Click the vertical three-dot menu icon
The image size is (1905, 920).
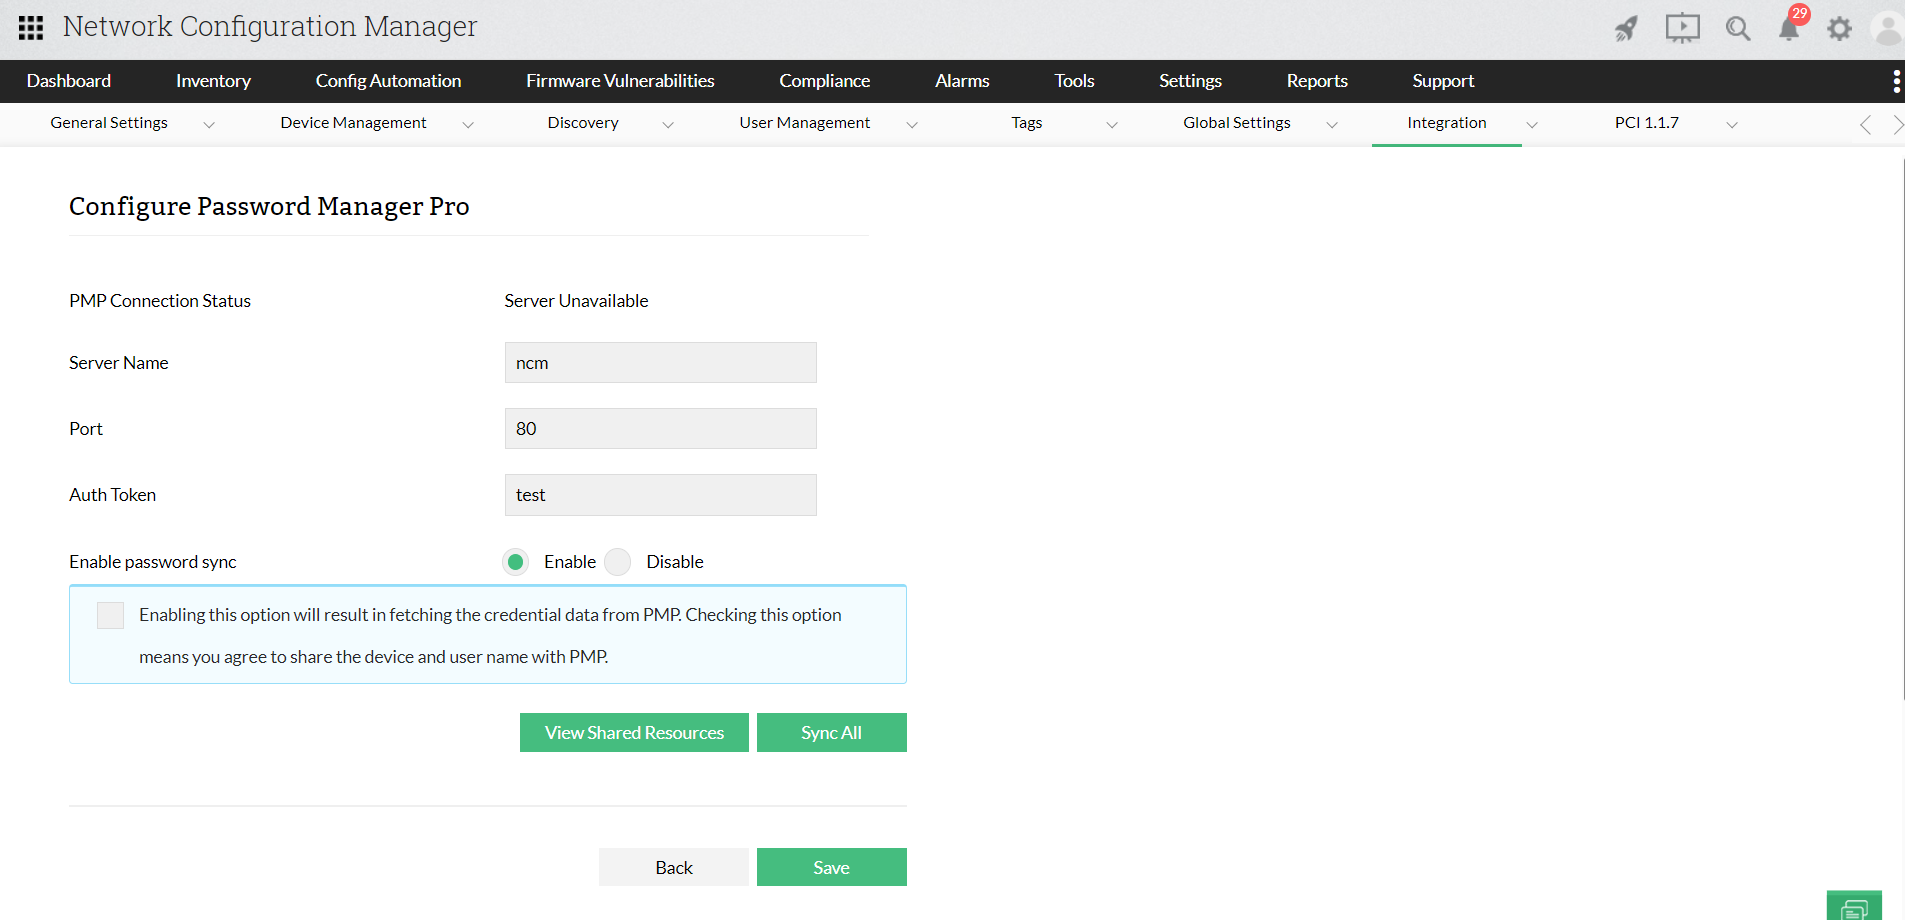coord(1896,81)
